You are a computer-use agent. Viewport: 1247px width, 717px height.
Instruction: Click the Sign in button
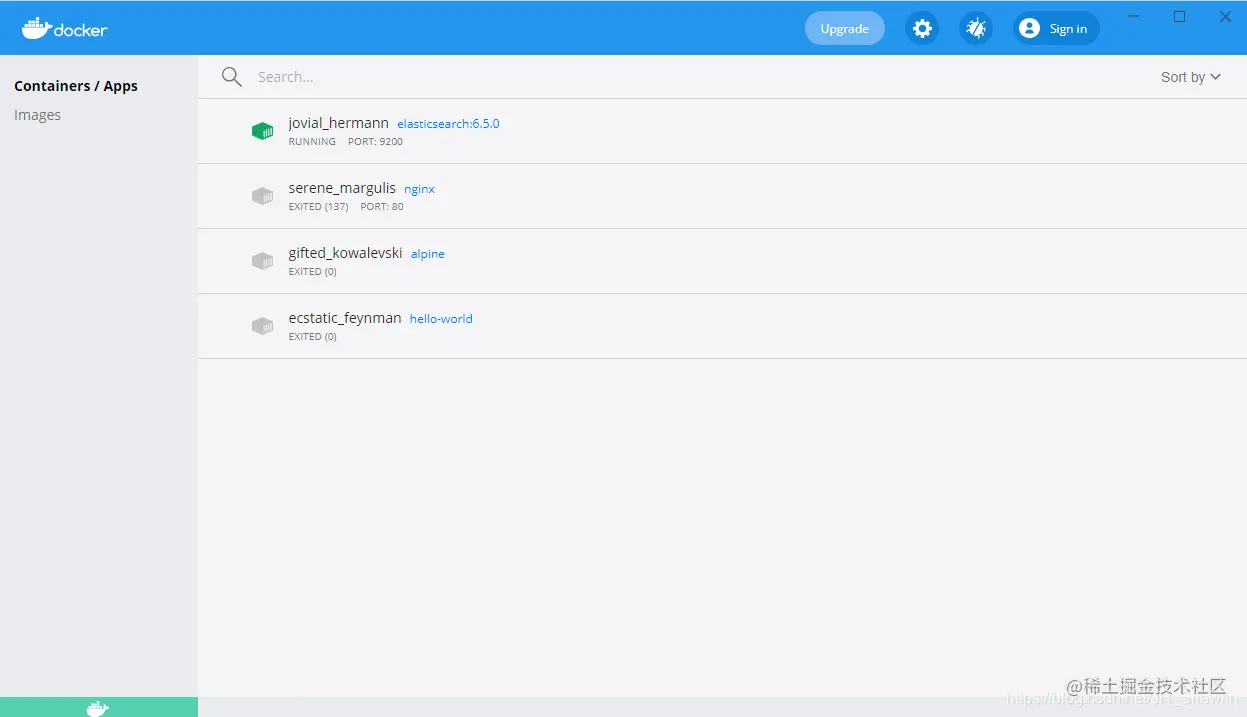[x=1056, y=28]
